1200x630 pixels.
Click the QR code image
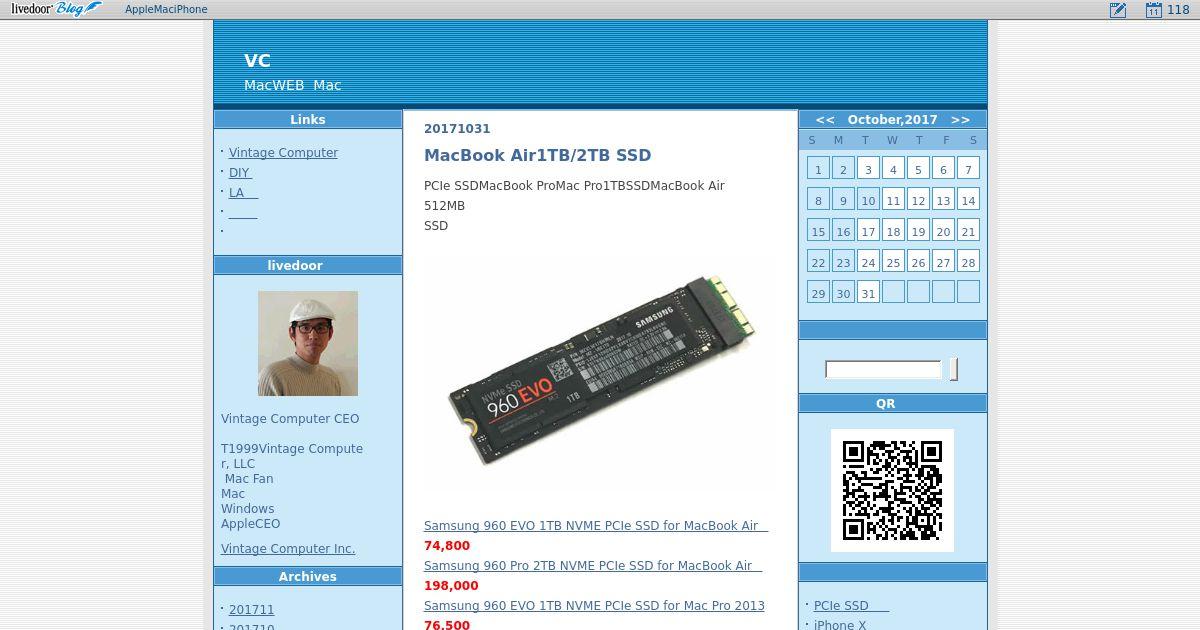892,490
